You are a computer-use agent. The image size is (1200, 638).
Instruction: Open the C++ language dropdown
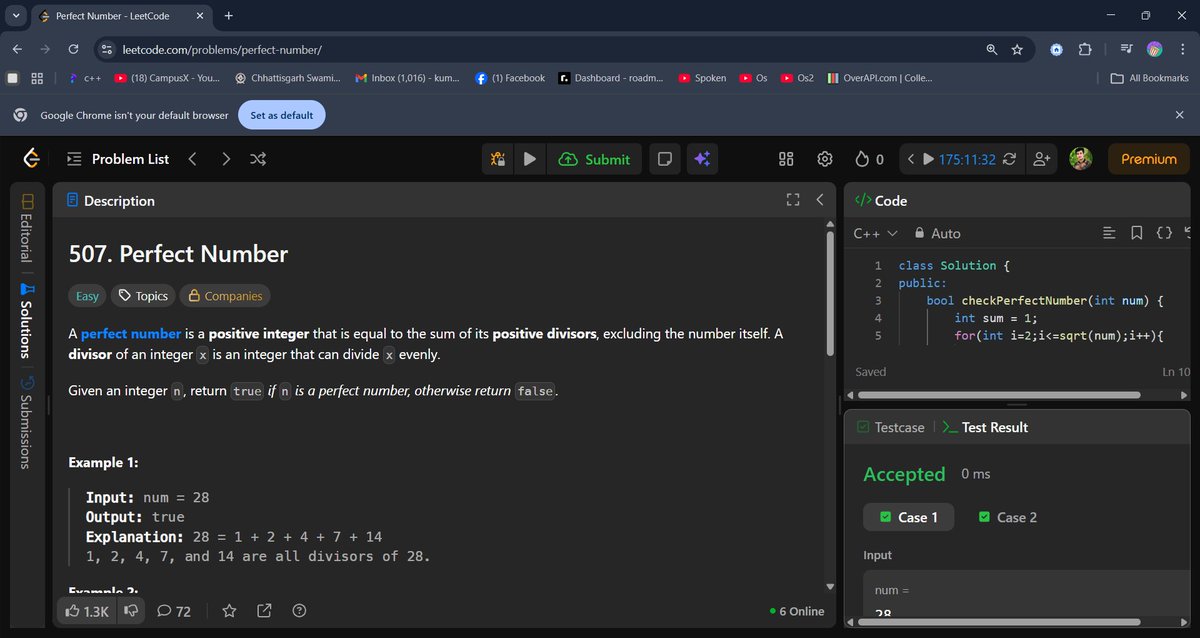coord(875,233)
